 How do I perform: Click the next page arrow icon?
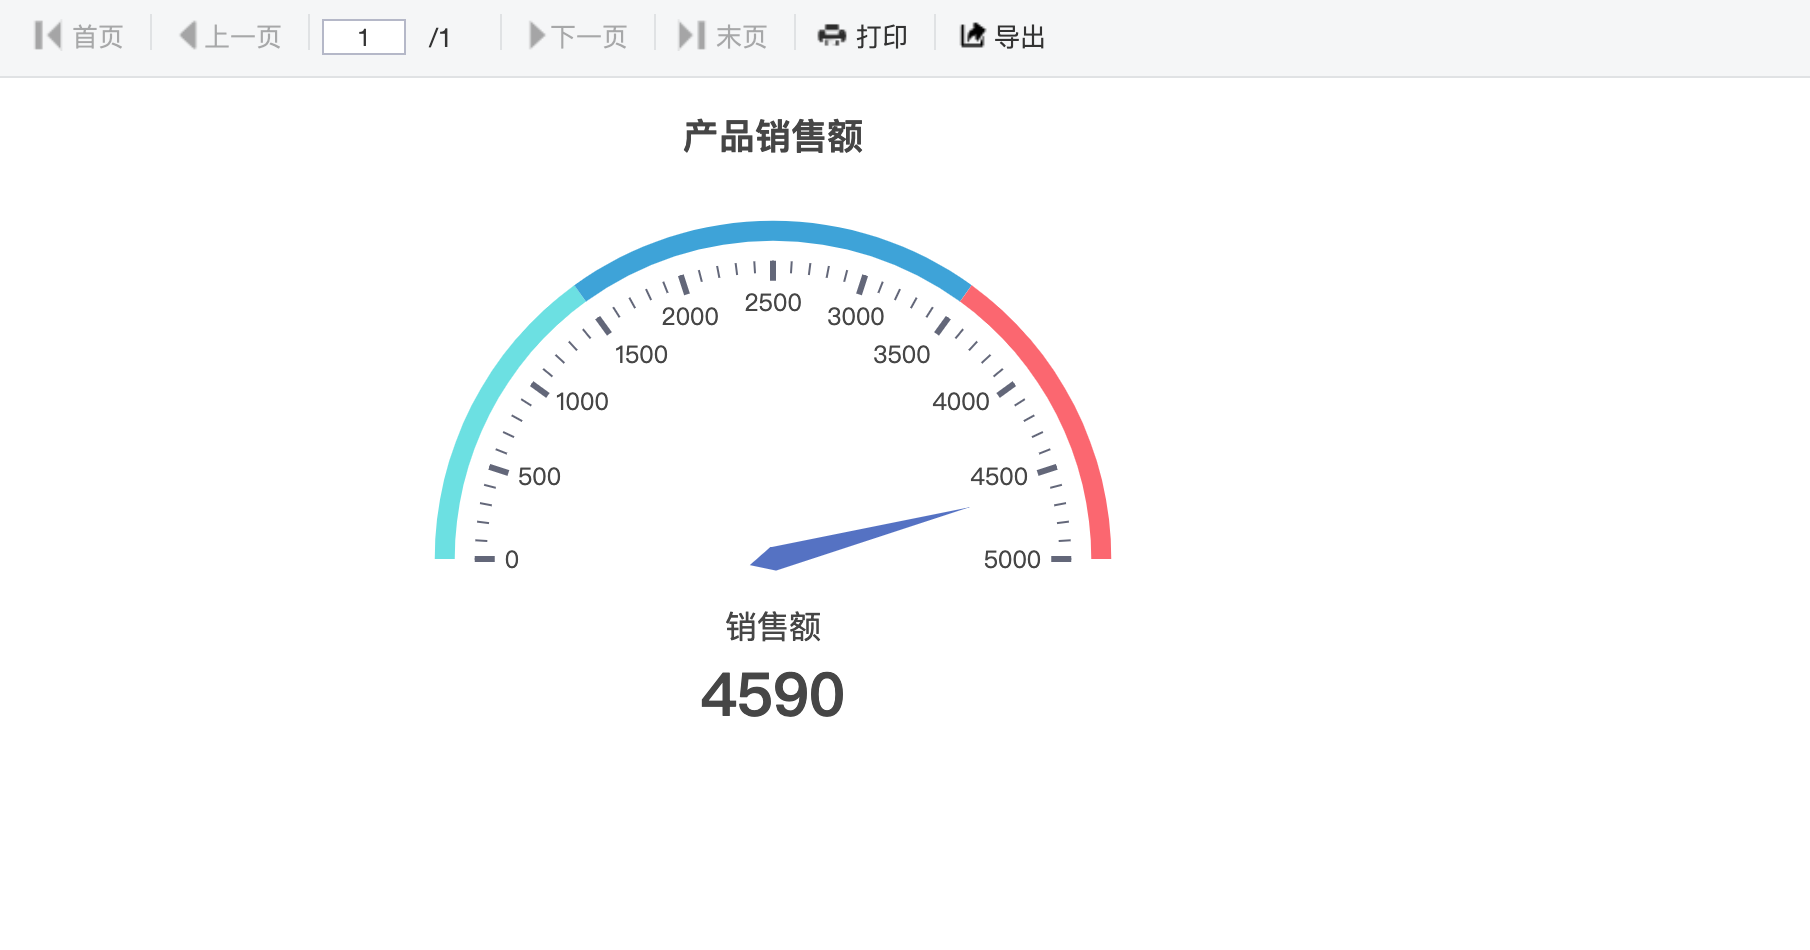[537, 36]
